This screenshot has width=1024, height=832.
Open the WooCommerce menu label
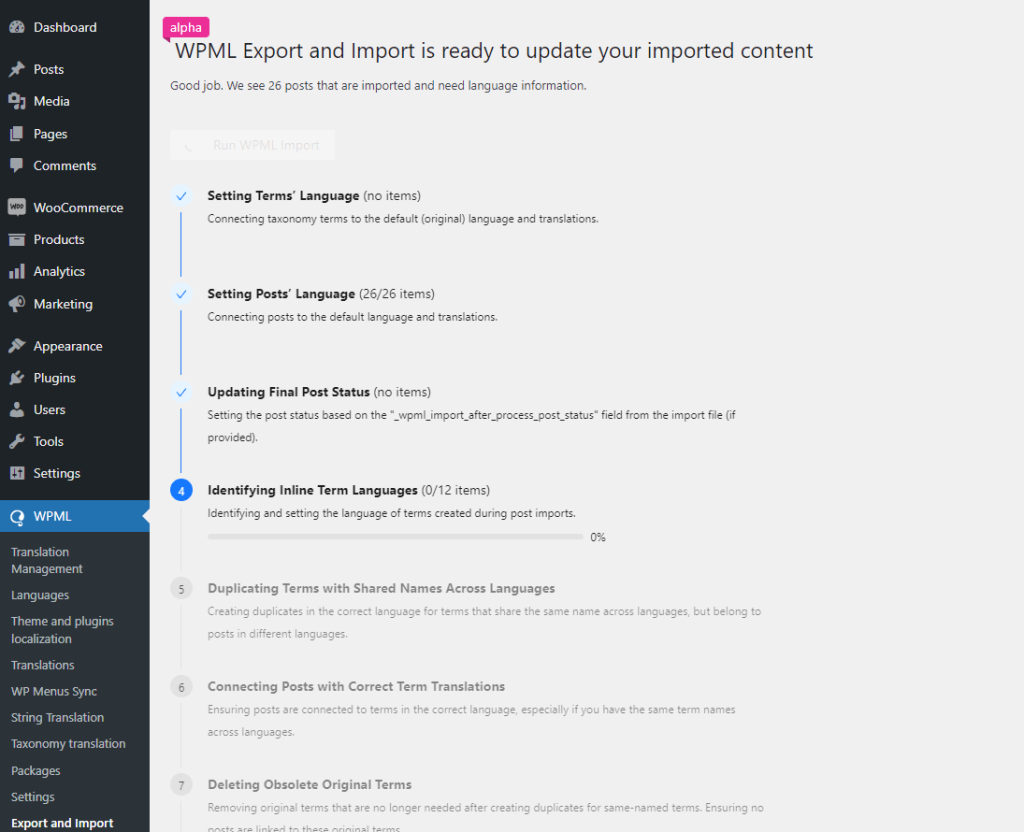[x=78, y=208]
